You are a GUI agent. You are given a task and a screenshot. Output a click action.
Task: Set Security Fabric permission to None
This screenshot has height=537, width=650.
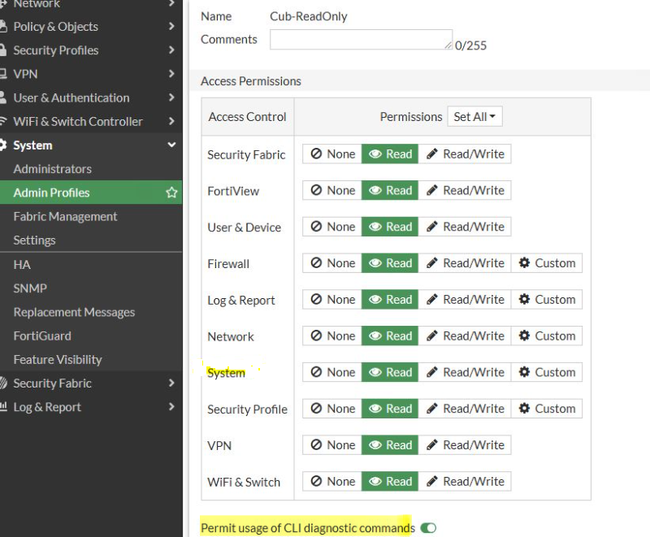(x=332, y=154)
